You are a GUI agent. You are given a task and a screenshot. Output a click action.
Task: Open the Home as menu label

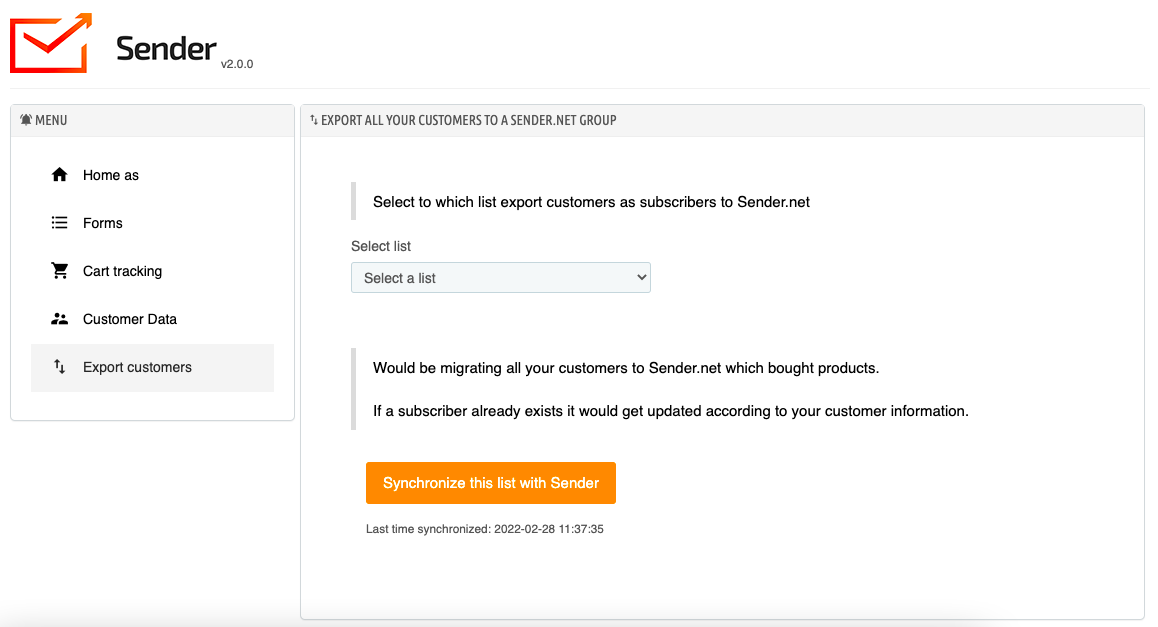pos(111,175)
